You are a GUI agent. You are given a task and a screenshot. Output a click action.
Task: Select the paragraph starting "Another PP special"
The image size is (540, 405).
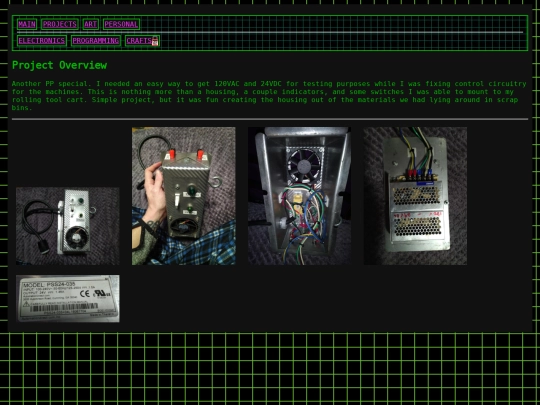point(270,95)
